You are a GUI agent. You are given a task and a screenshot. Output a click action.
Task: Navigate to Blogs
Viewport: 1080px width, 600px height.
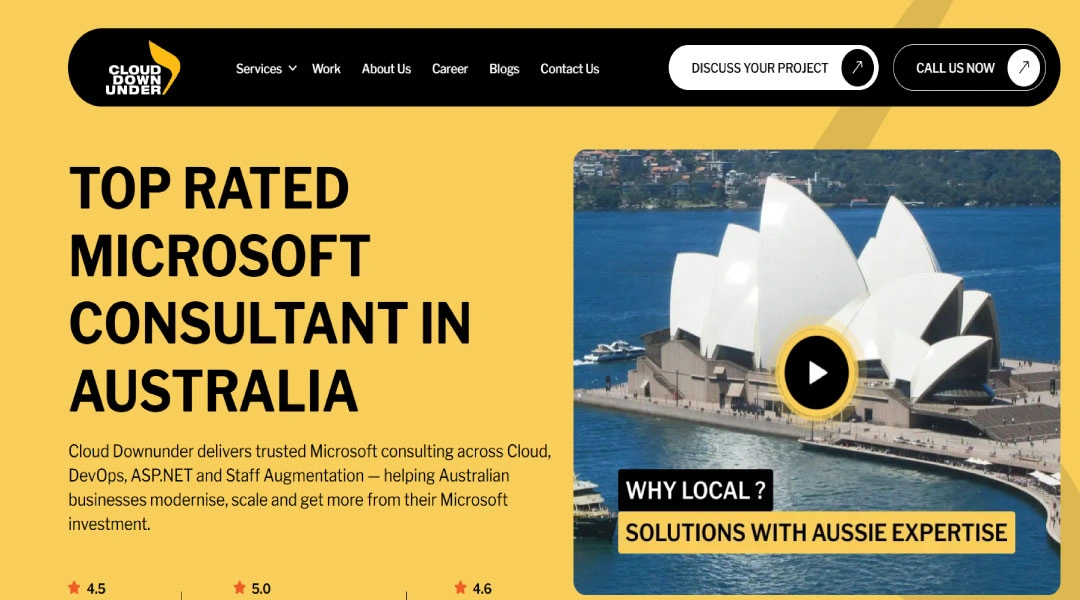pyautogui.click(x=504, y=68)
